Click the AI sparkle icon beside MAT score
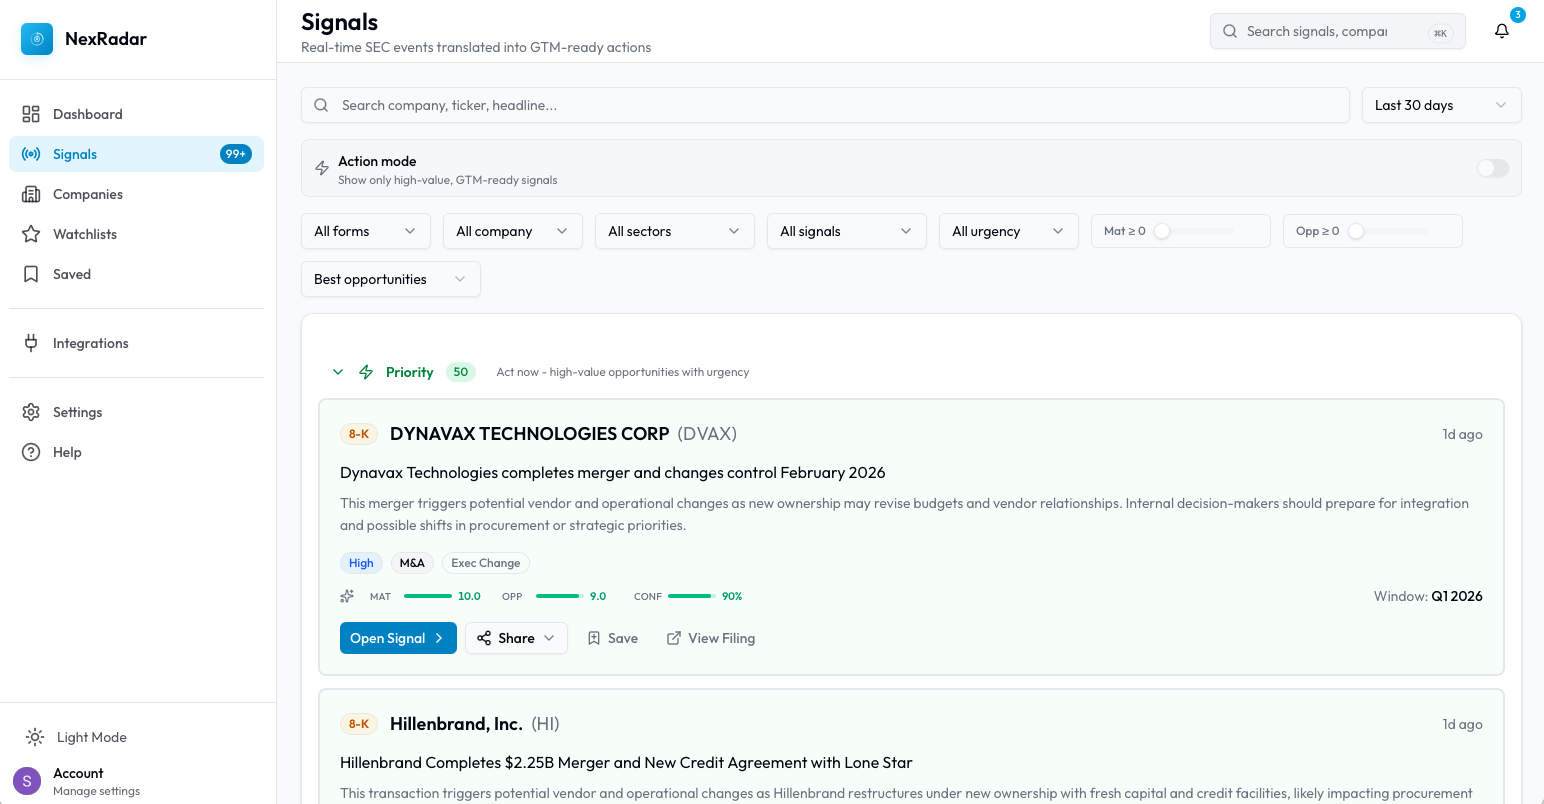 pos(347,596)
